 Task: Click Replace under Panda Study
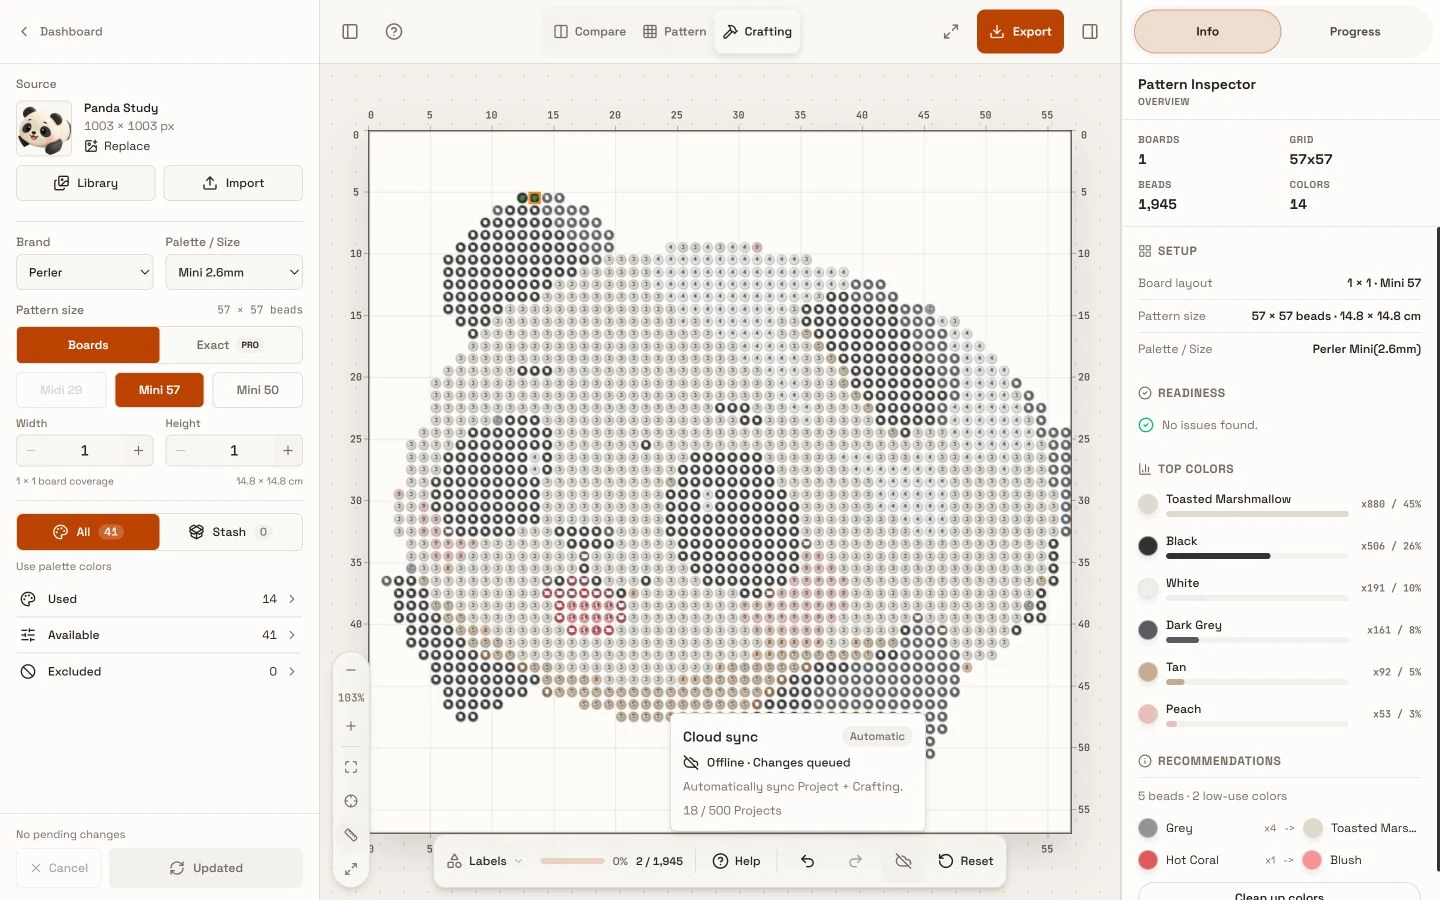pos(118,146)
